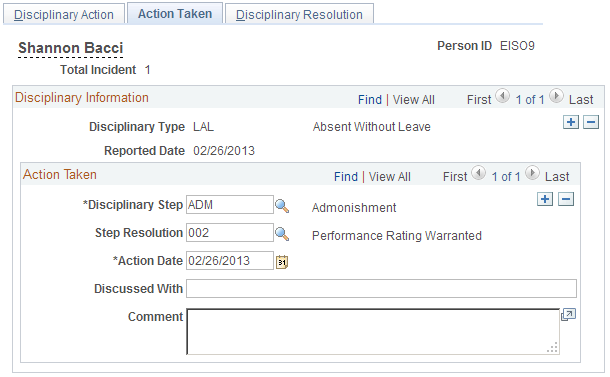This screenshot has height=377, width=610.
Task: Open Disciplinary Step lookup magnifier
Action: coord(282,206)
